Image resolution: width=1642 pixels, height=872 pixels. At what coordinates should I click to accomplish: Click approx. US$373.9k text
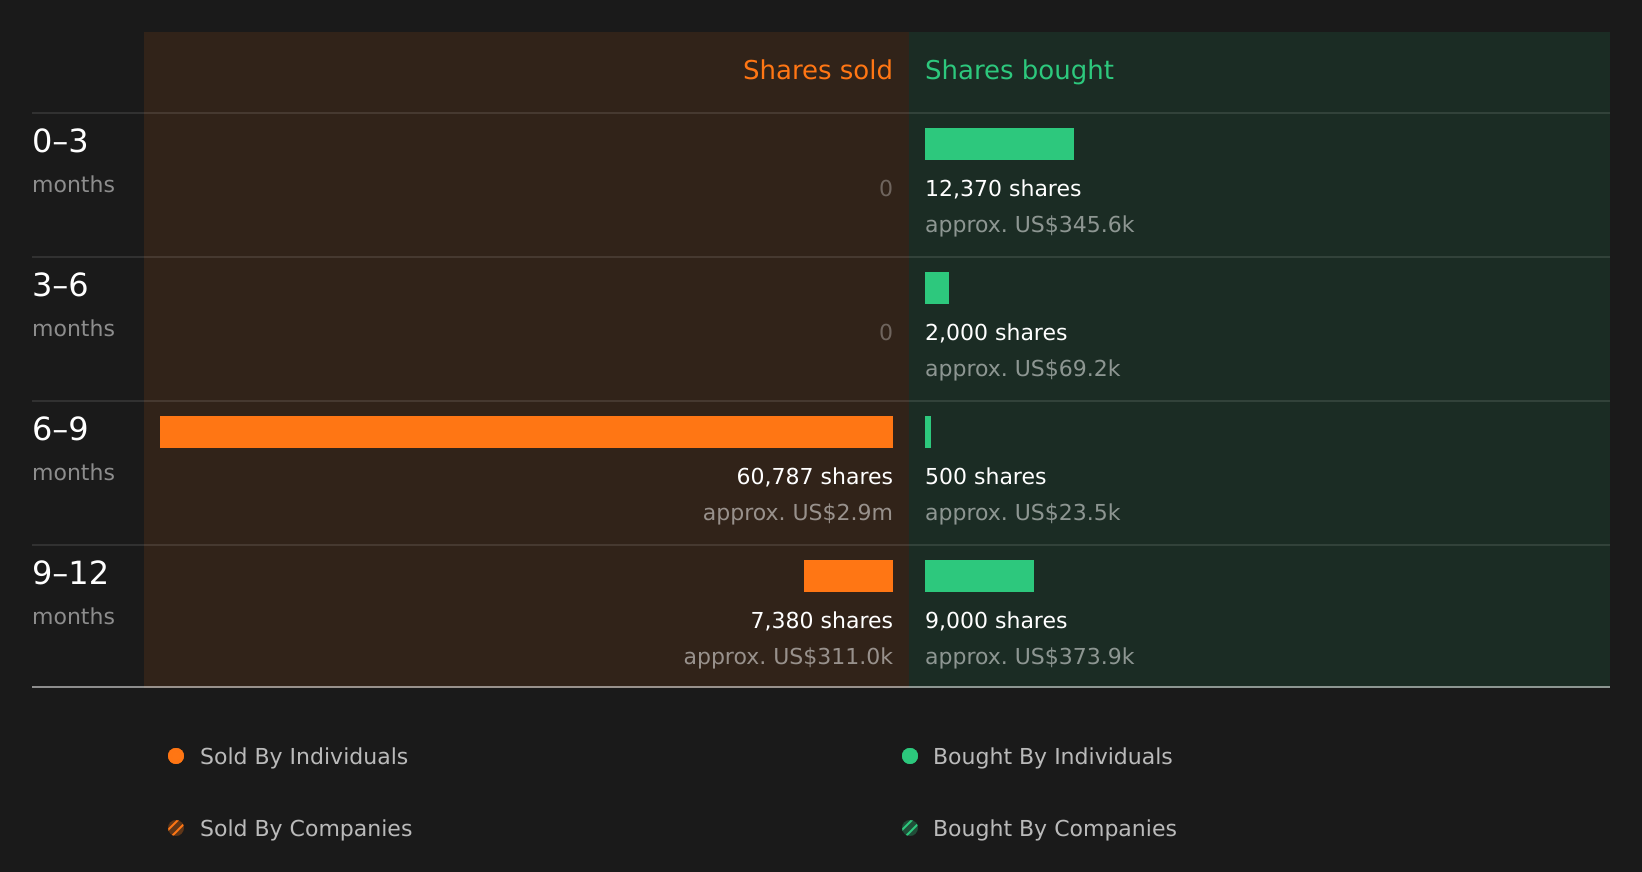click(1029, 657)
